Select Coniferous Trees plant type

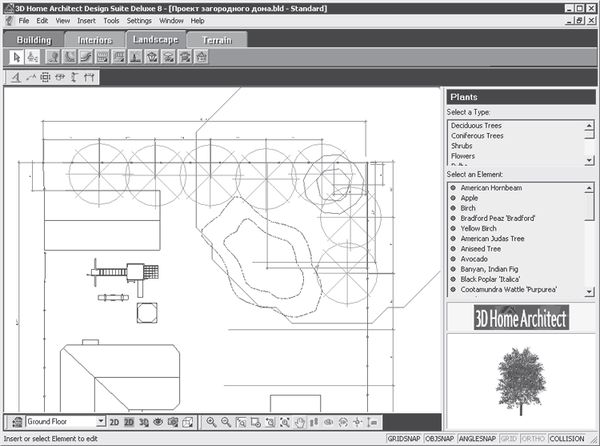pyautogui.click(x=477, y=136)
